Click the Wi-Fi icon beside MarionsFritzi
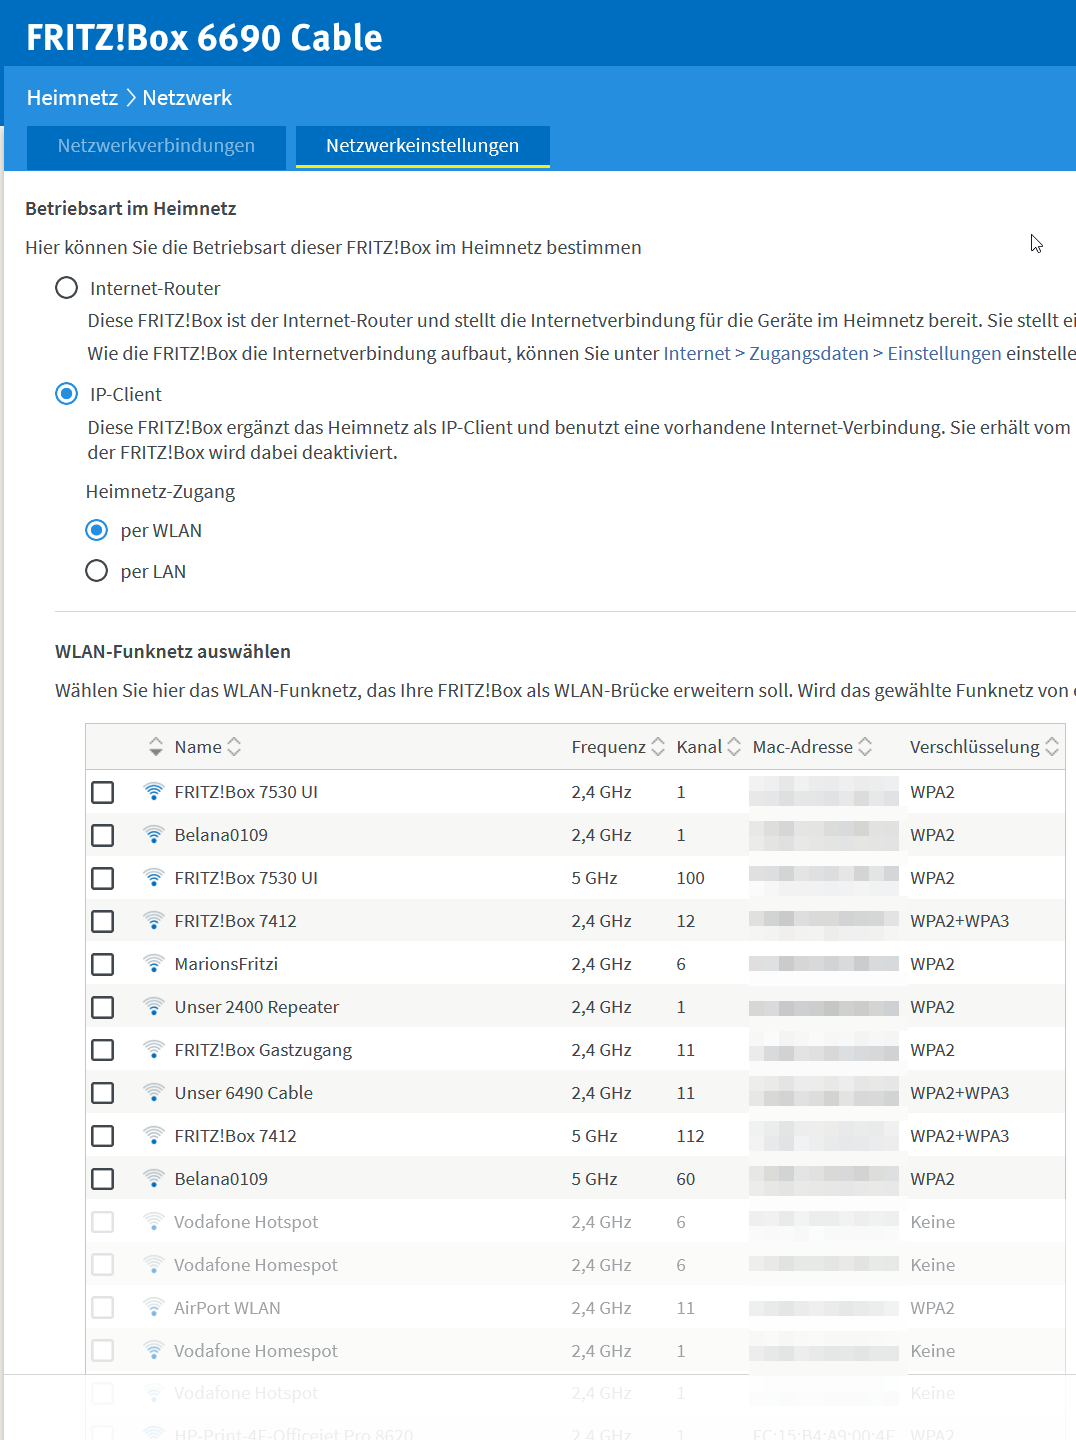The image size is (1076, 1440). (153, 964)
